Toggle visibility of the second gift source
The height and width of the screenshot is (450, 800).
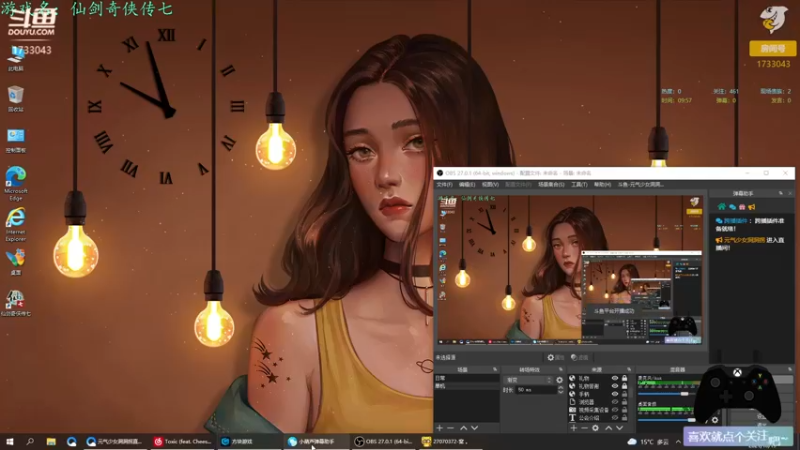pyautogui.click(x=615, y=386)
